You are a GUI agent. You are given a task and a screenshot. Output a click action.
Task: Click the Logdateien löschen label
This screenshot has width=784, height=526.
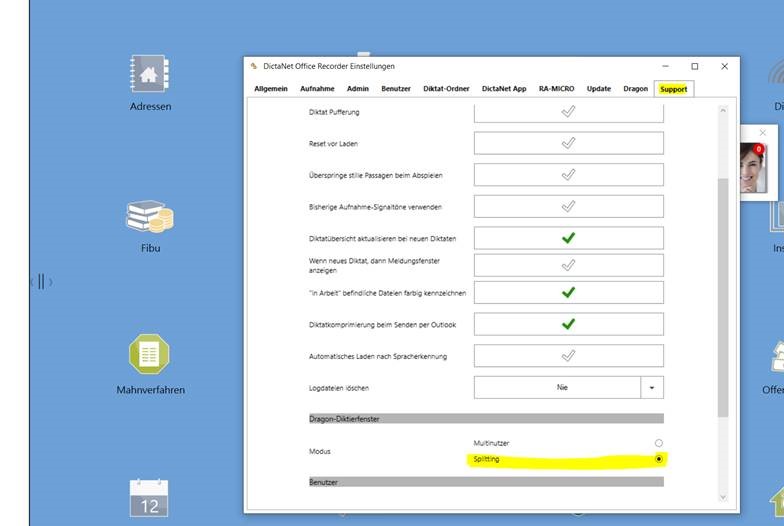coord(338,388)
